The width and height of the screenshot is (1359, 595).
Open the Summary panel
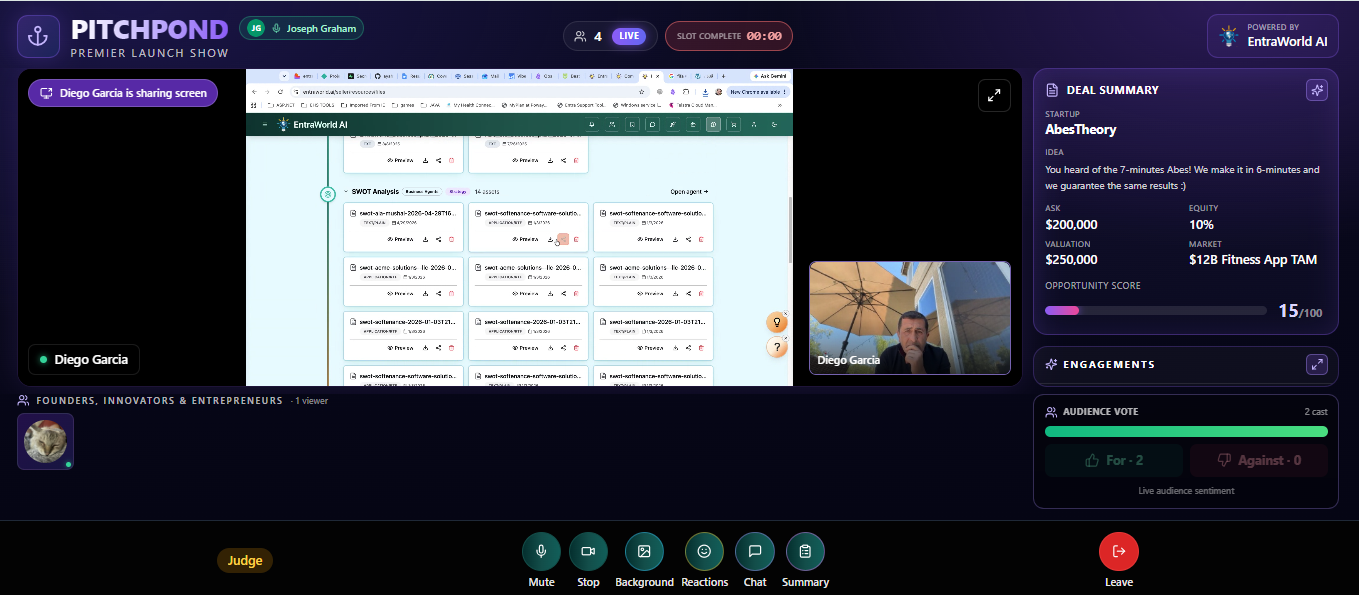(x=805, y=551)
